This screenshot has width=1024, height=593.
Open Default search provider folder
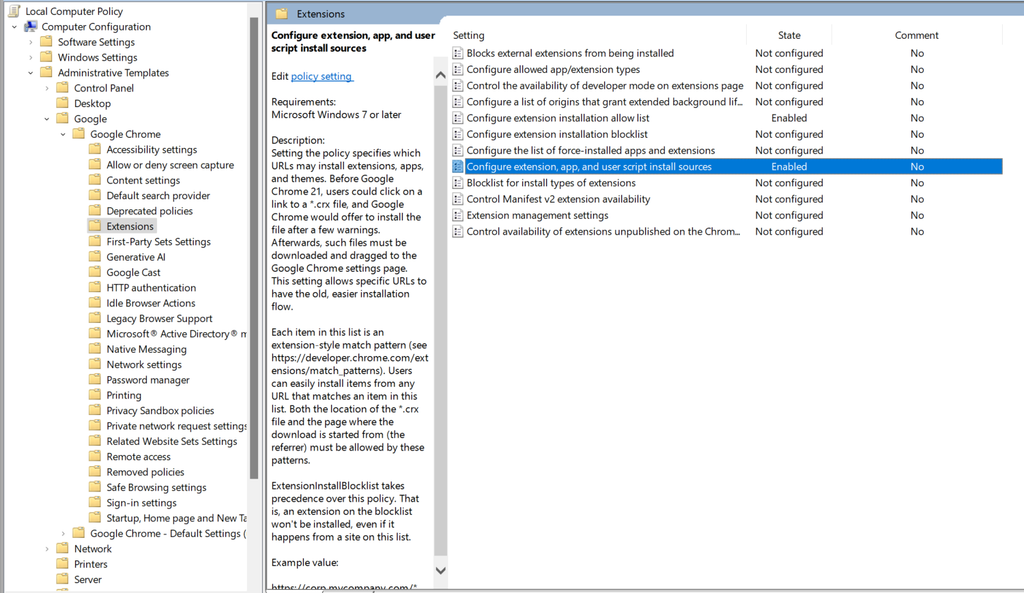[x=158, y=195]
